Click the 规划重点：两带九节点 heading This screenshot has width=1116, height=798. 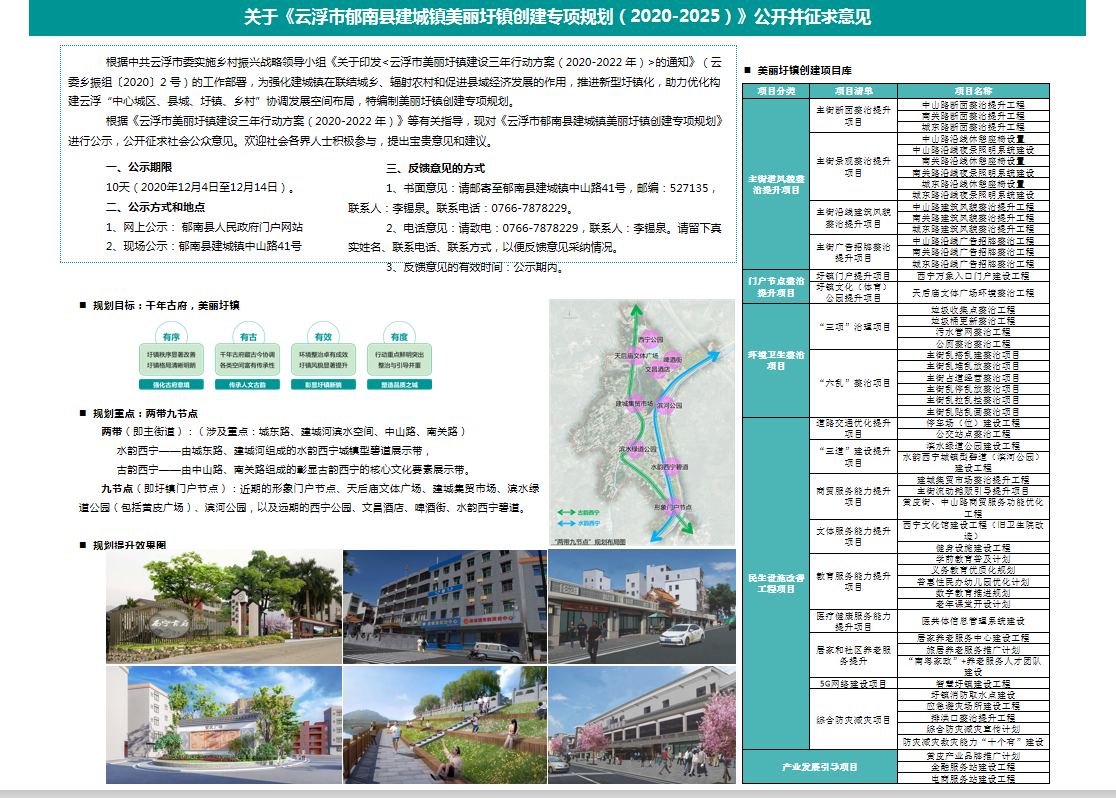click(x=145, y=414)
